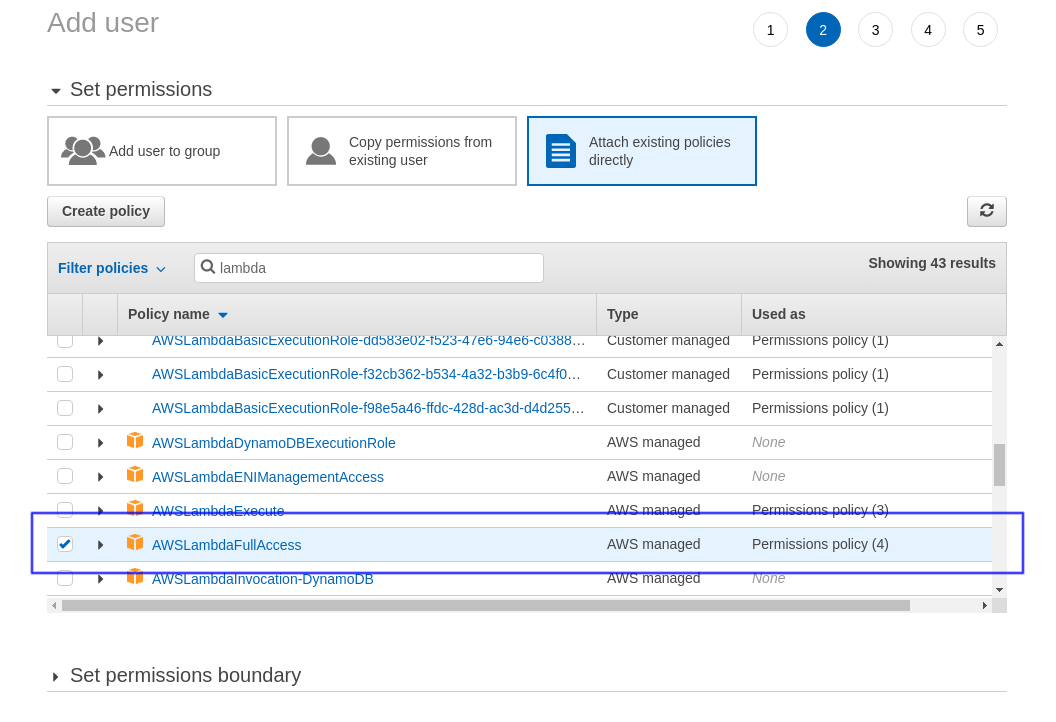The image size is (1056, 722).
Task: Expand AWSLambdaFullAccess policy details arrow
Action: (100, 544)
